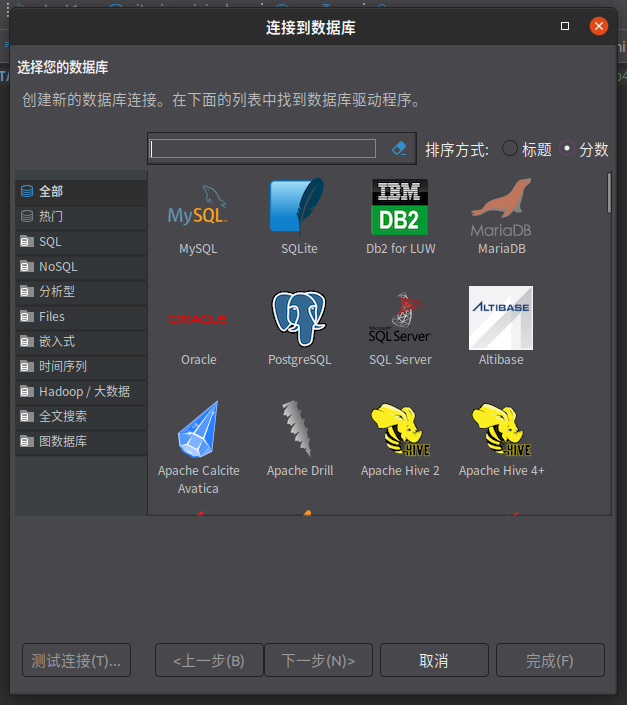Select the Altibase driver icon
The height and width of the screenshot is (705, 627).
pos(501,326)
